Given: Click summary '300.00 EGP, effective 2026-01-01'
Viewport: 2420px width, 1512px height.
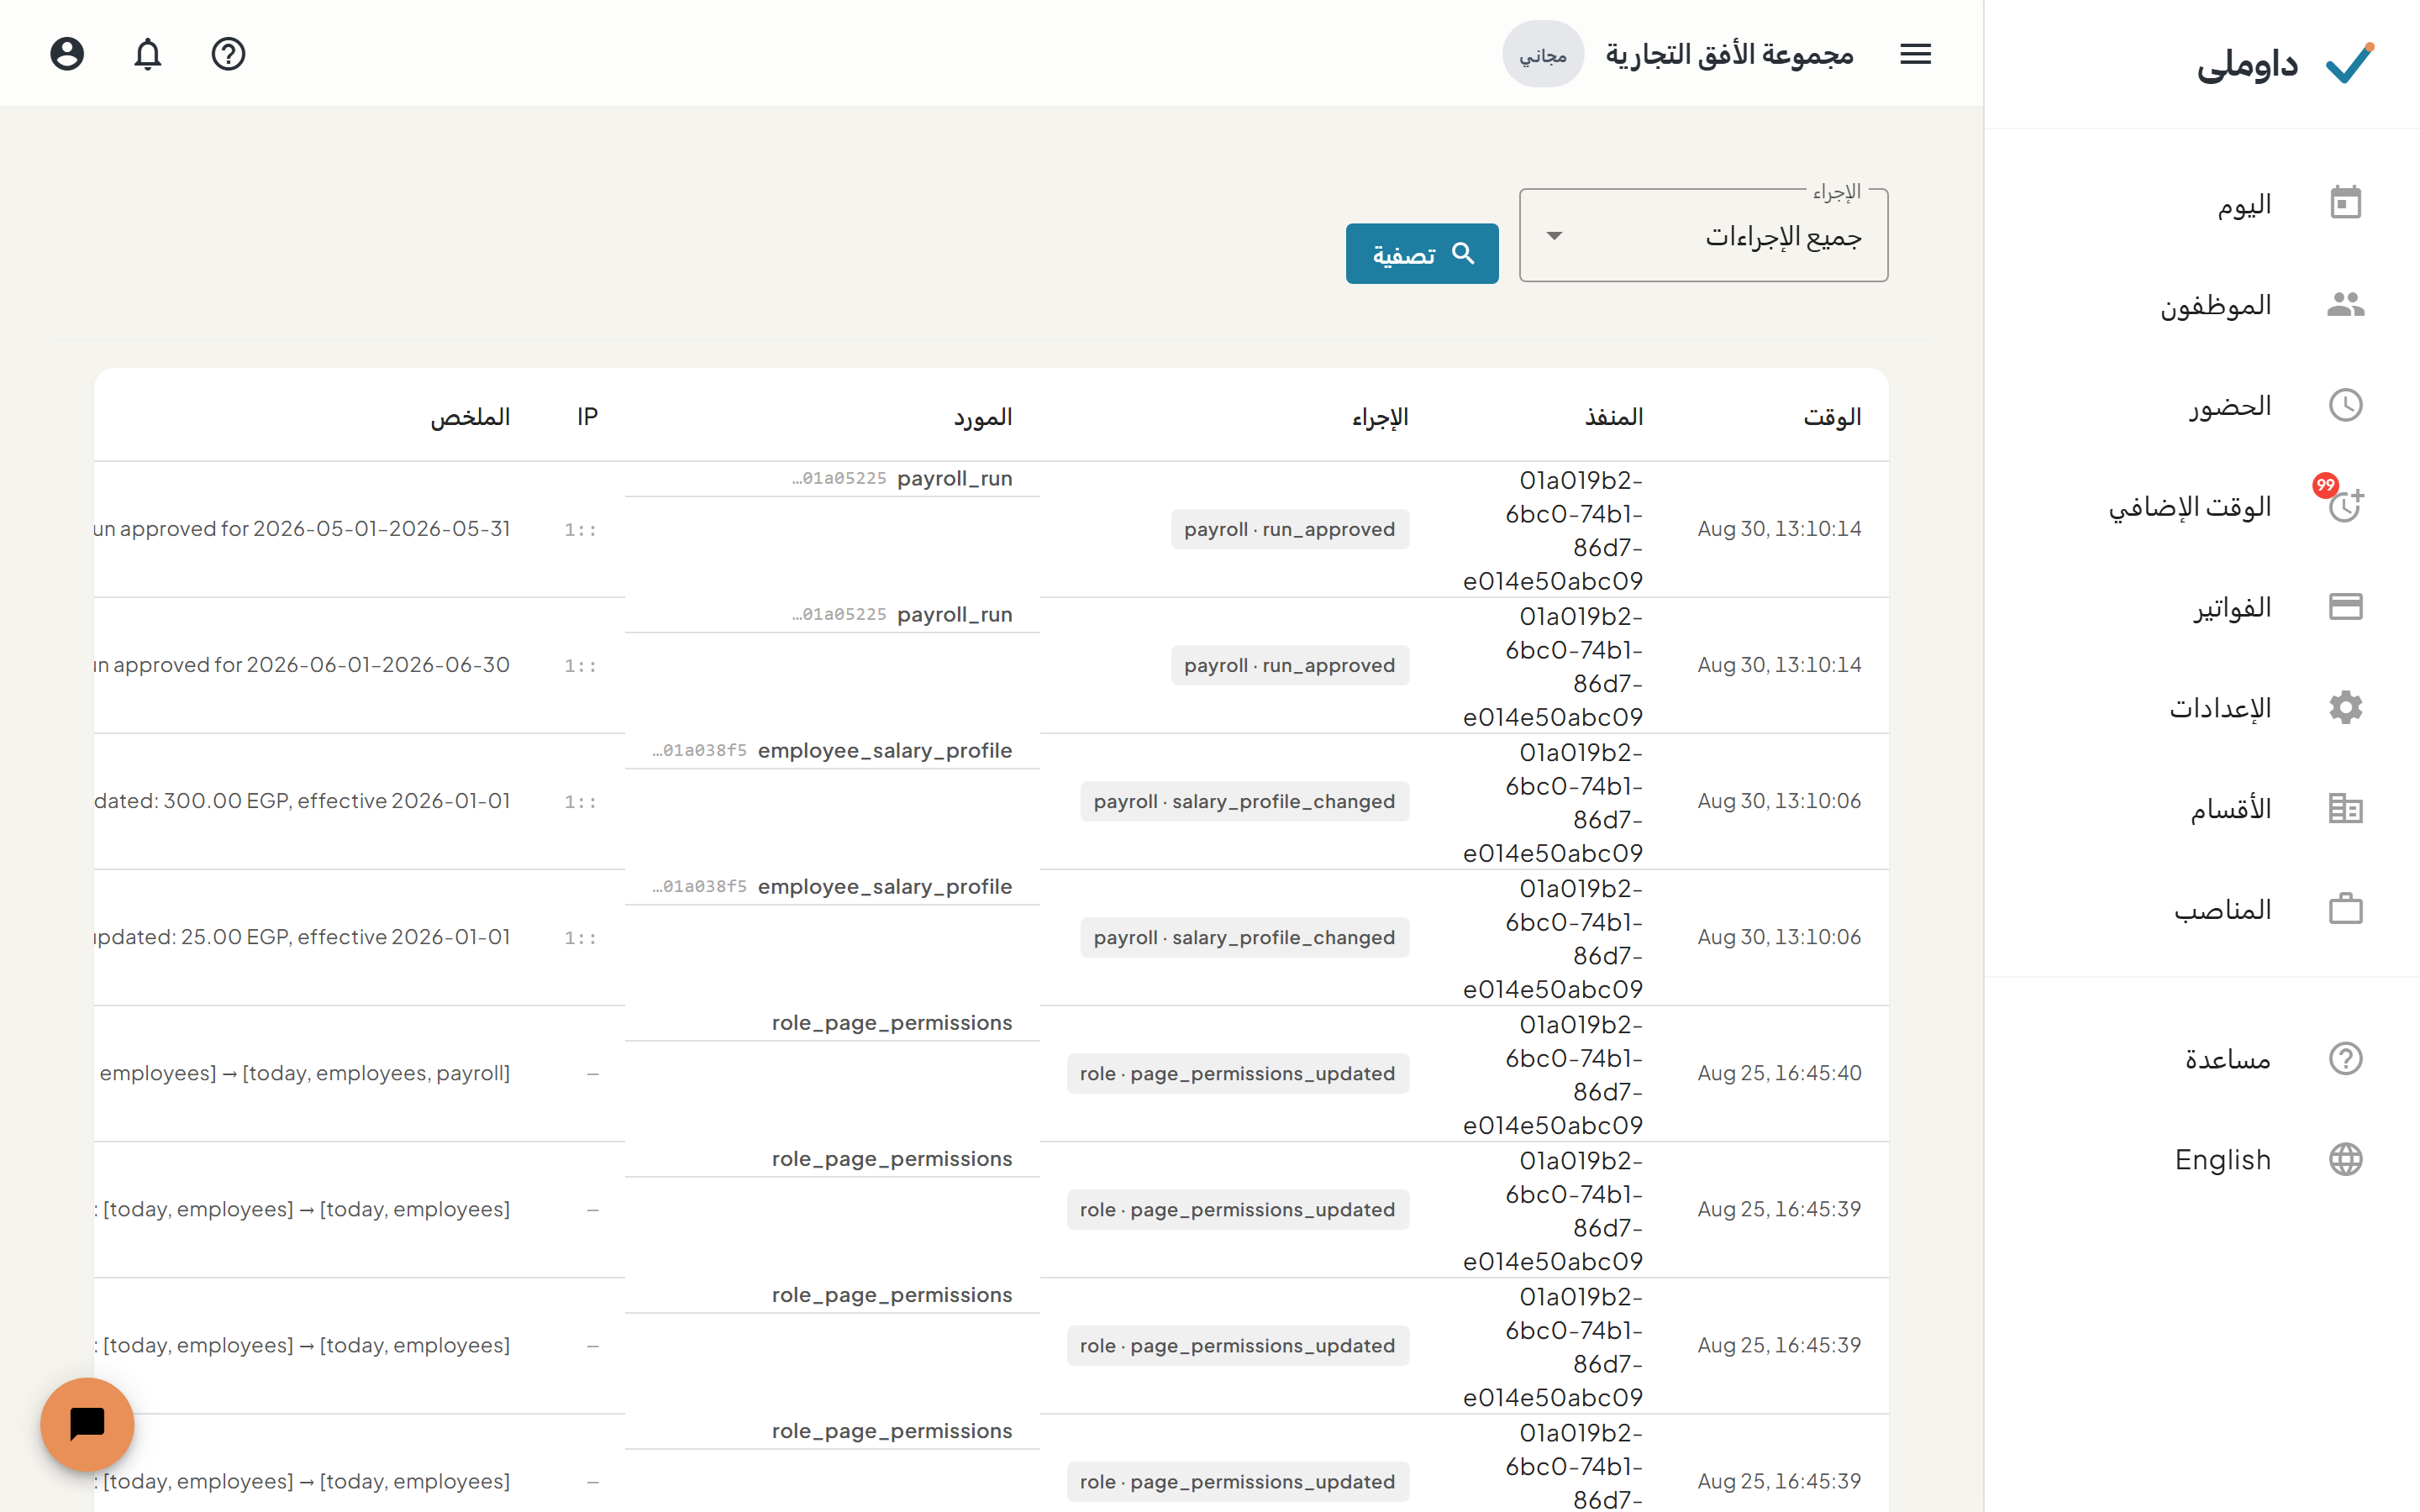Looking at the screenshot, I should tap(337, 800).
